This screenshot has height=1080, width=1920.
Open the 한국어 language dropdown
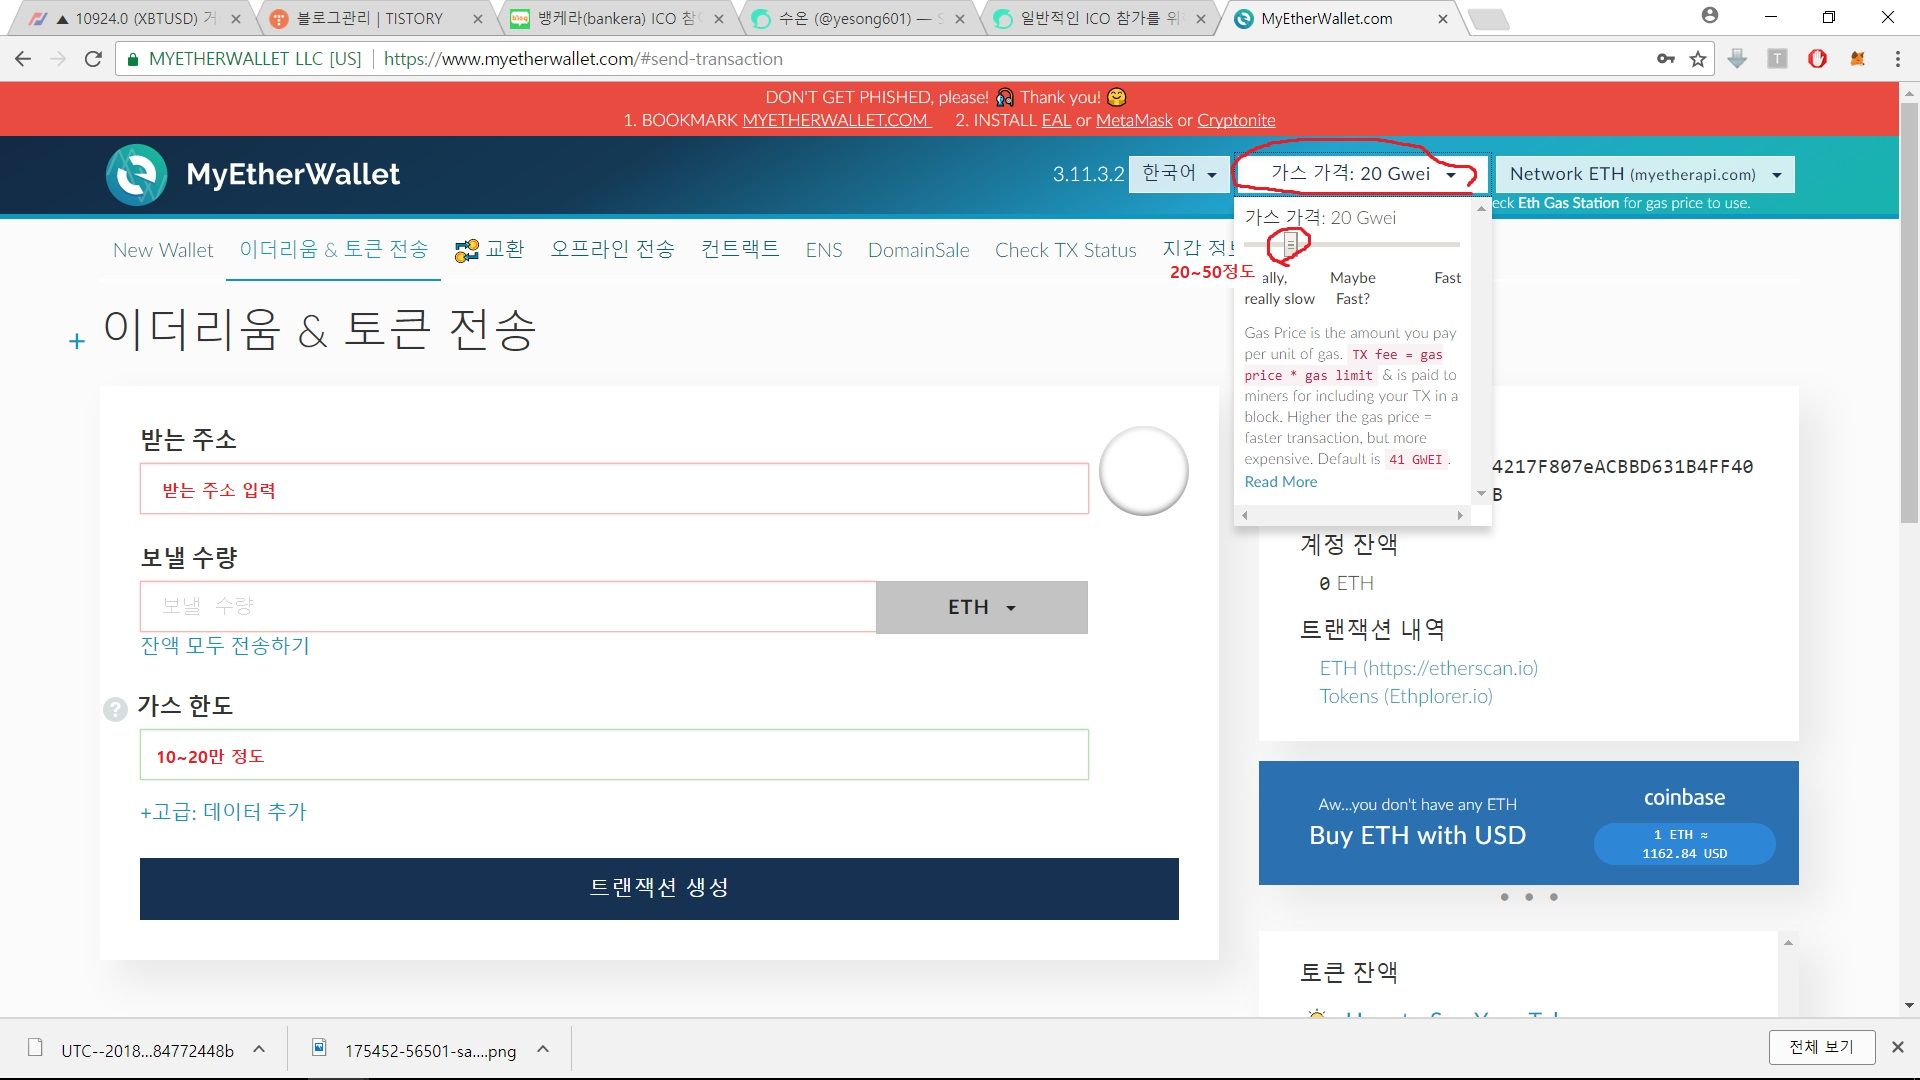click(x=1179, y=174)
